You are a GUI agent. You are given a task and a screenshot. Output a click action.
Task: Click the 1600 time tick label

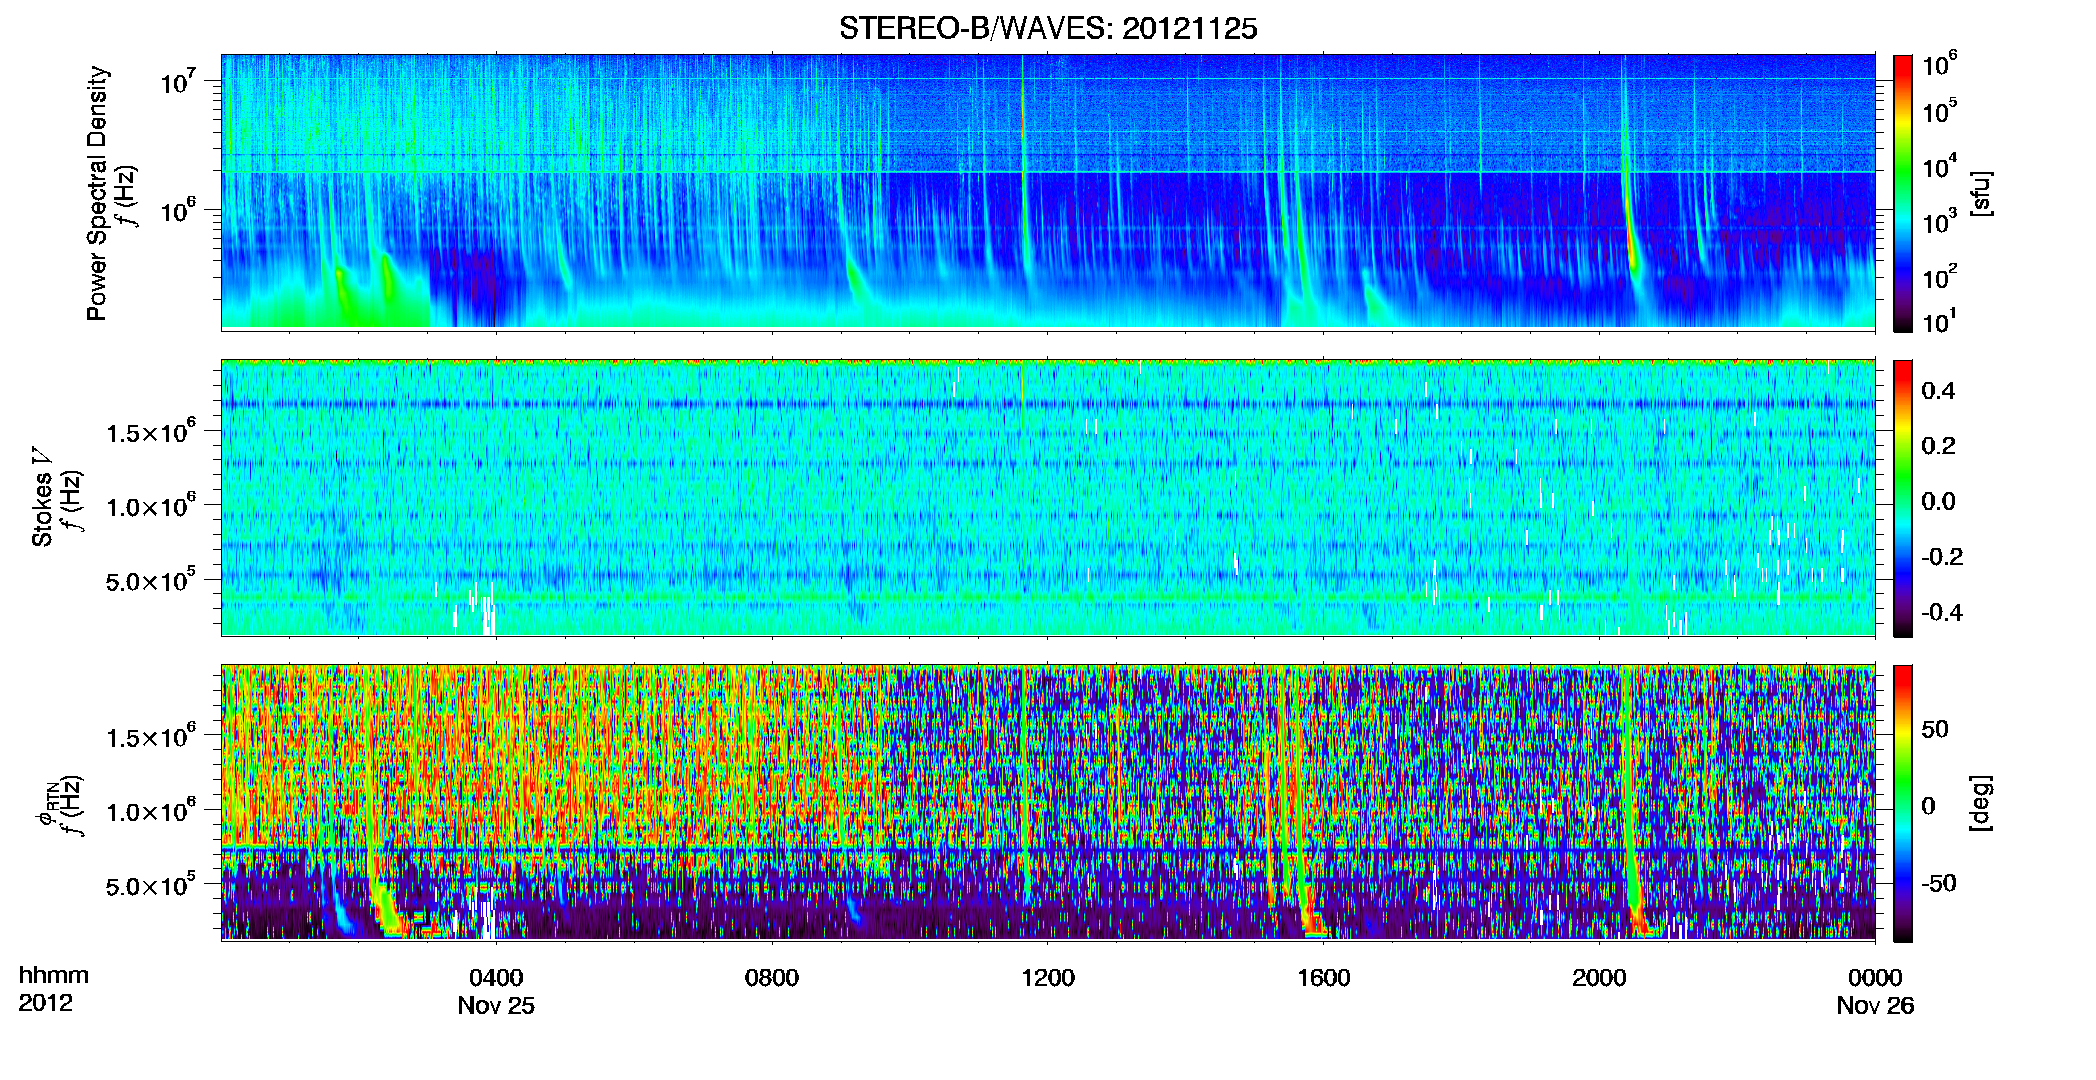point(1324,978)
